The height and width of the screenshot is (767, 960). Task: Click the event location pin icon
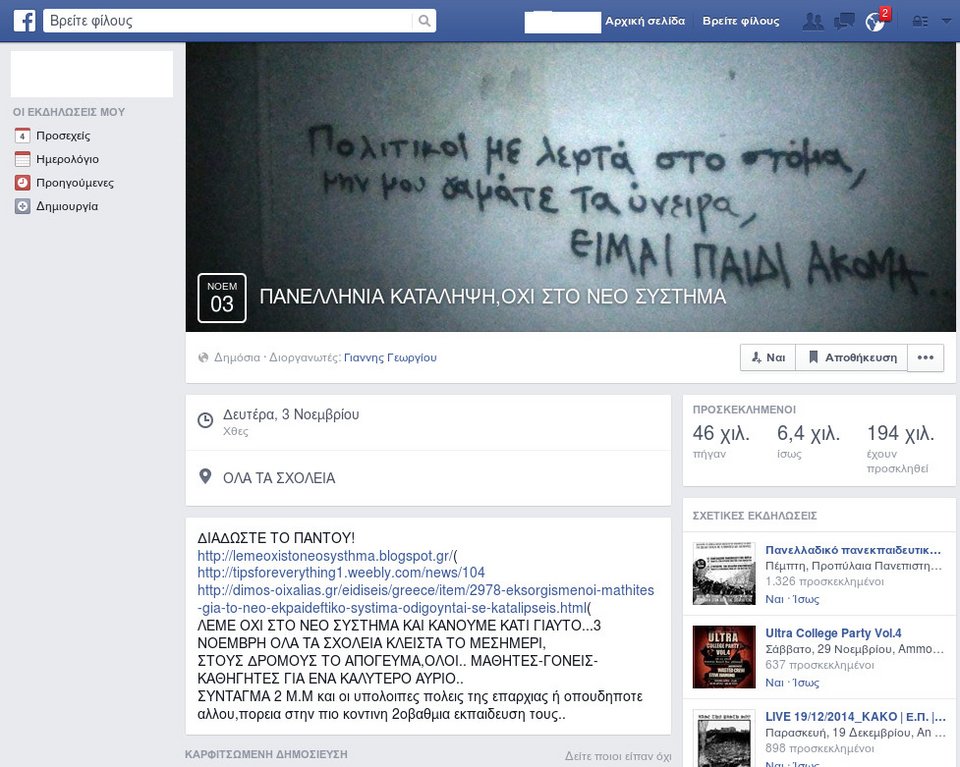tap(203, 477)
